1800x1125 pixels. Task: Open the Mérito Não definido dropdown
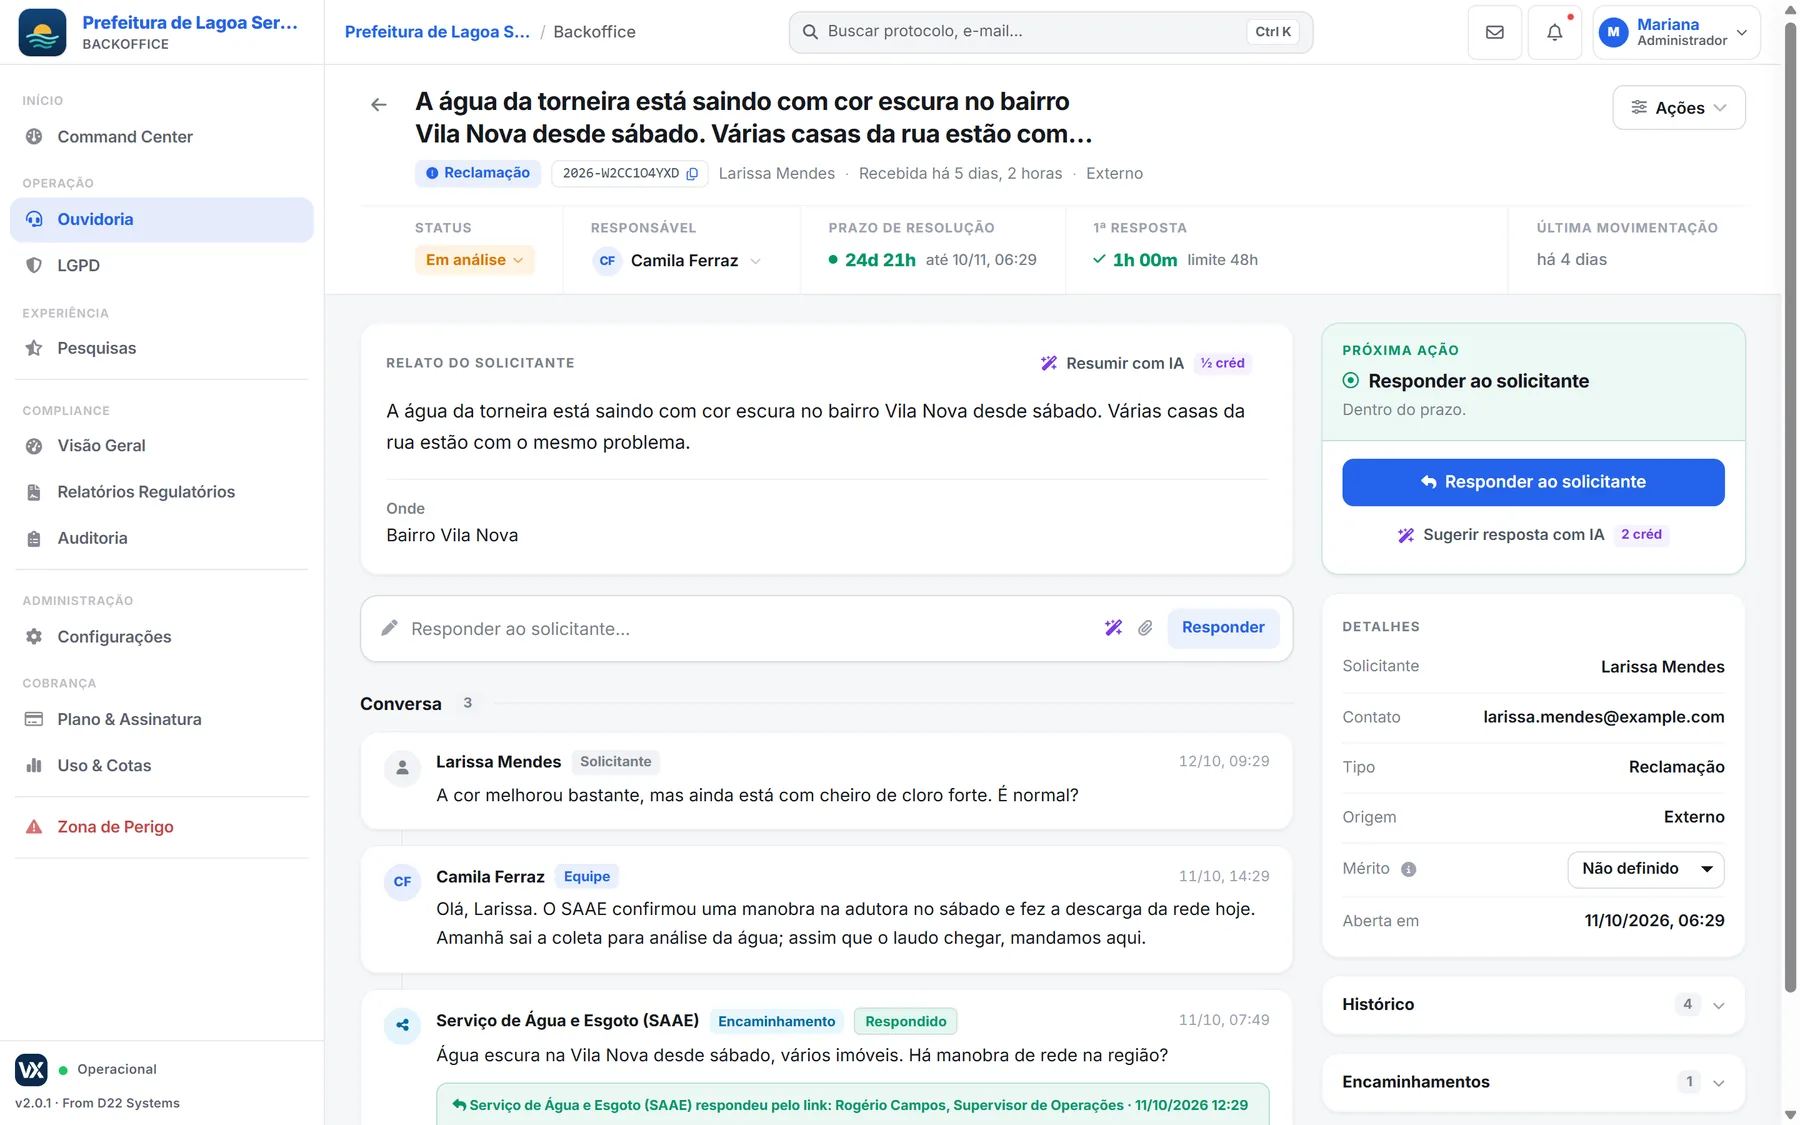[x=1646, y=869]
